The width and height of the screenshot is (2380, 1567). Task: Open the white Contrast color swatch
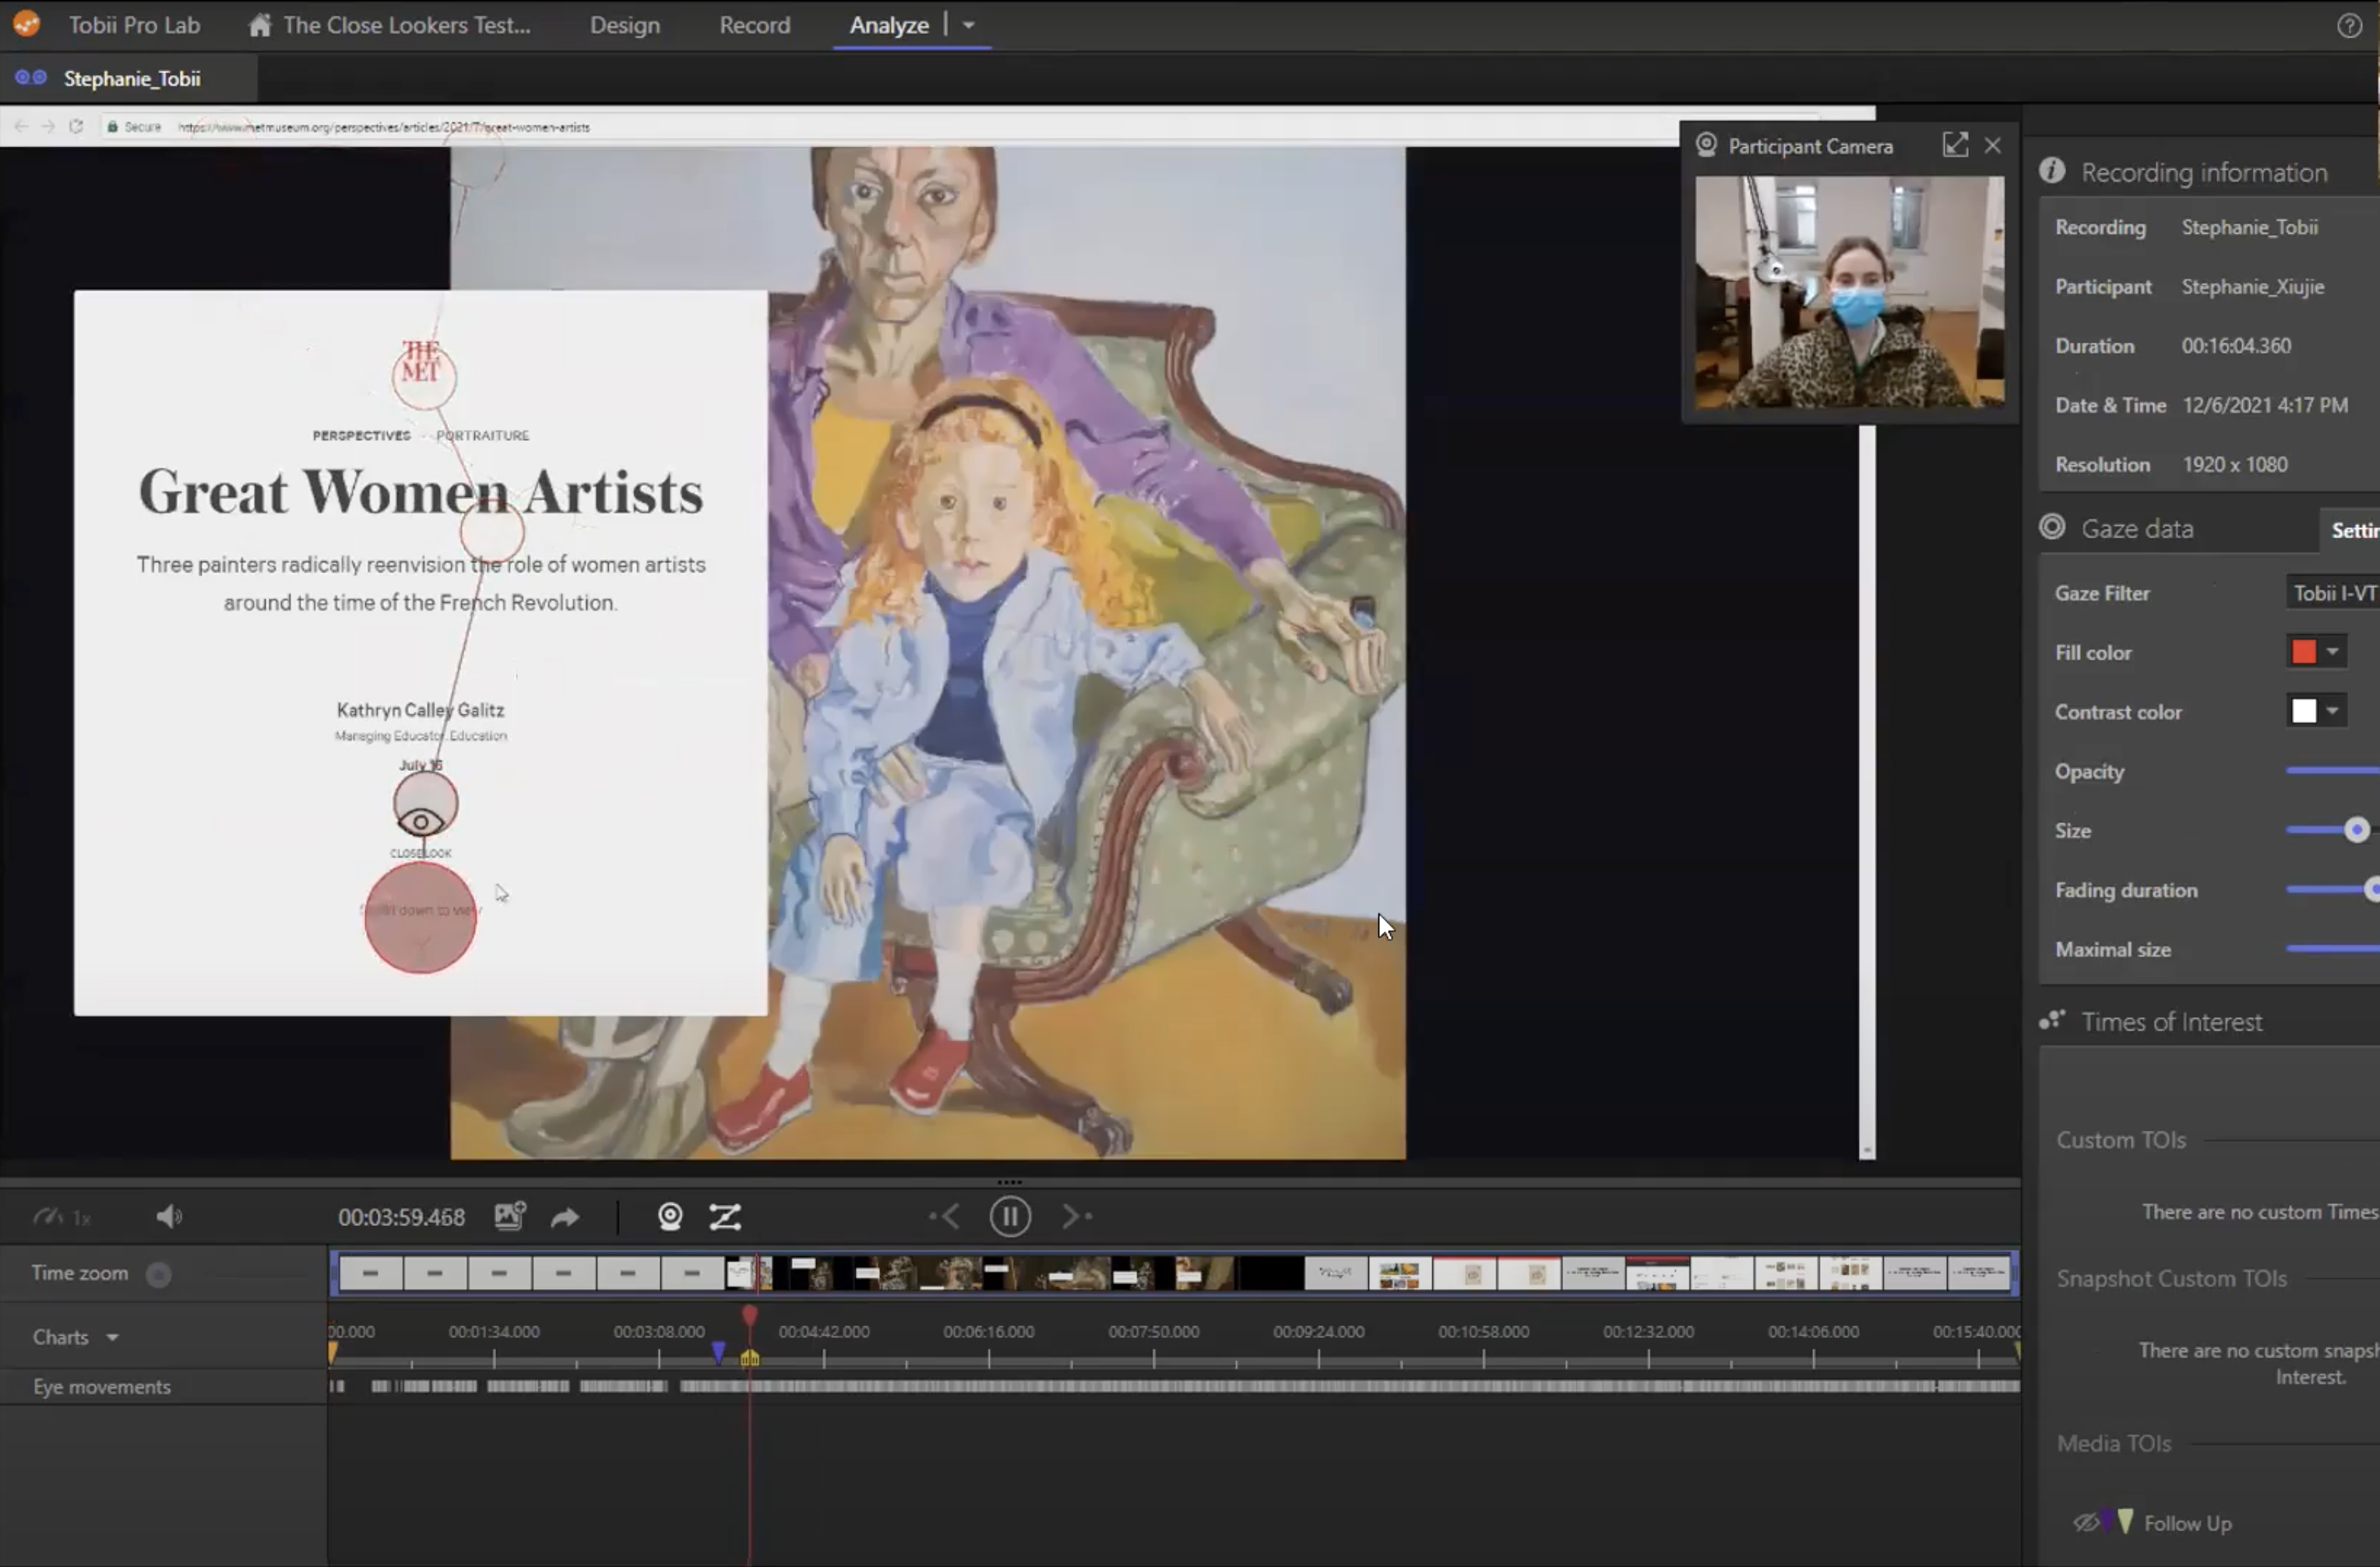click(2304, 711)
